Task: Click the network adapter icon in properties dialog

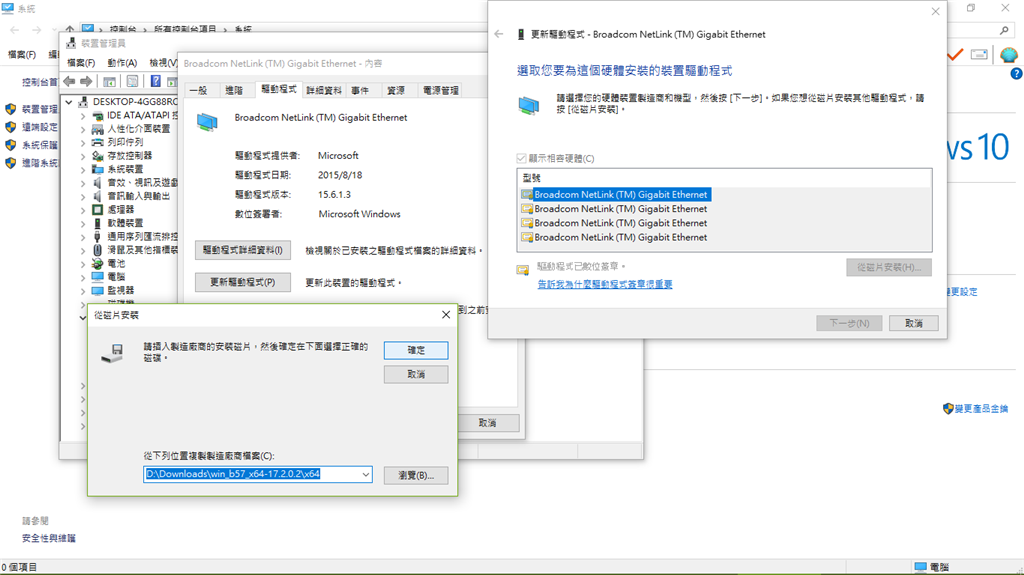Action: pyautogui.click(x=208, y=122)
